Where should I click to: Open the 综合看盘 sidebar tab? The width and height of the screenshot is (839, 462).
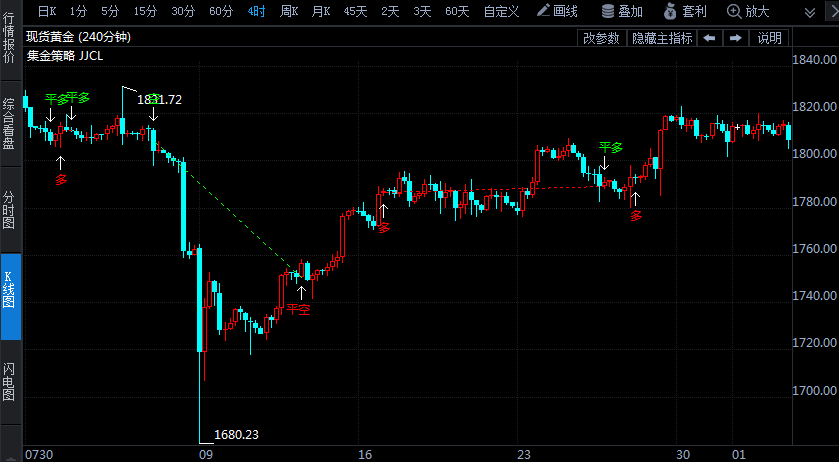coord(9,123)
